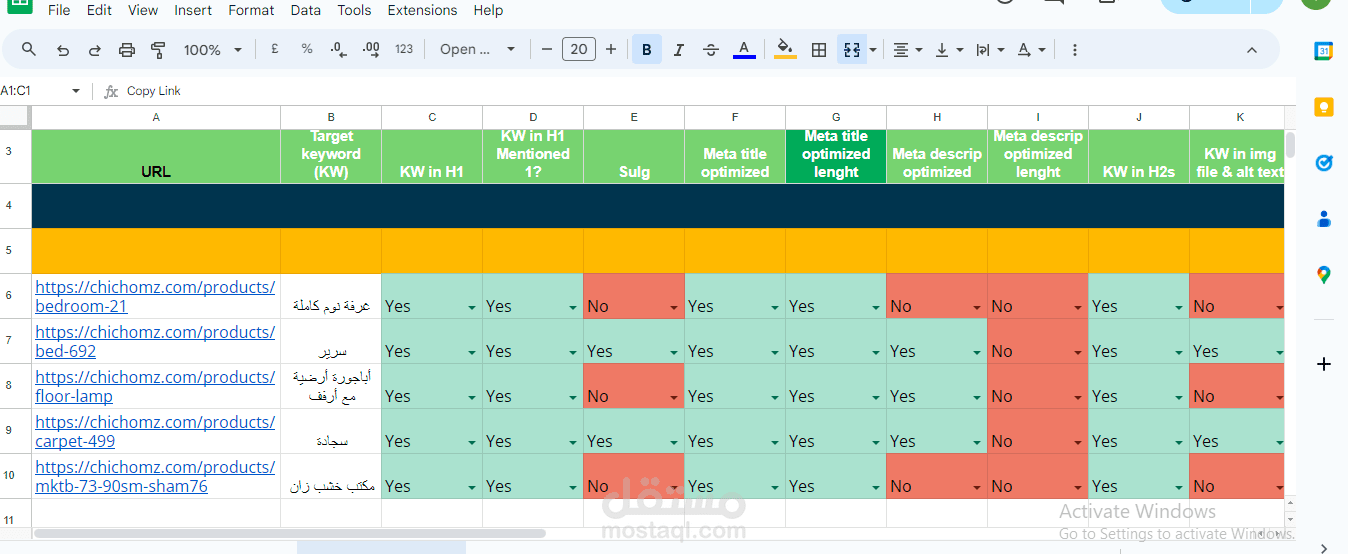Open the 123 number formats menu
1348x554 pixels.
point(404,49)
